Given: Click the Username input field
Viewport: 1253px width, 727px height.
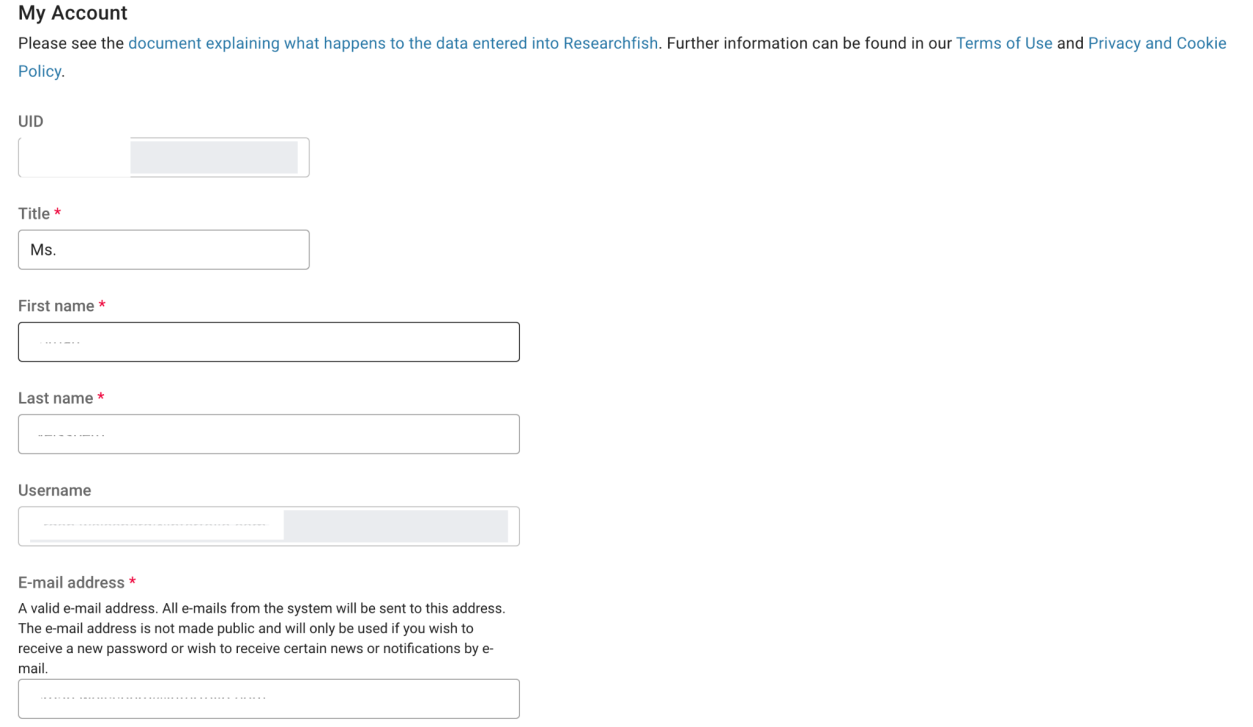Looking at the screenshot, I should (x=268, y=526).
